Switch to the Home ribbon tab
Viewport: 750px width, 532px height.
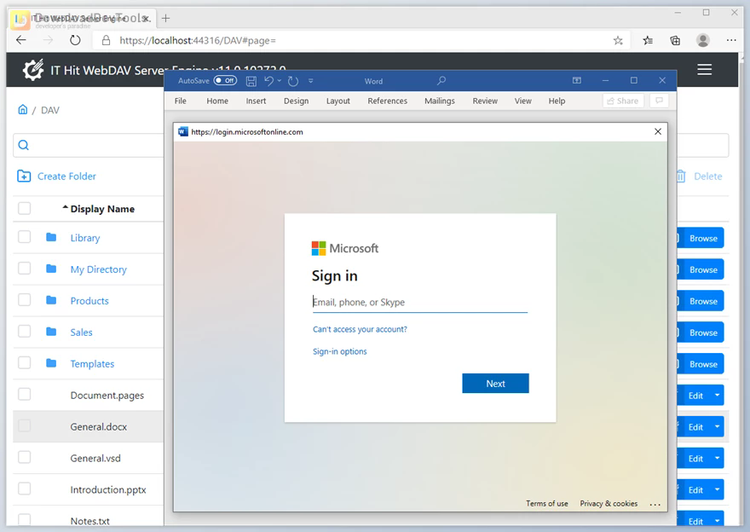click(217, 101)
